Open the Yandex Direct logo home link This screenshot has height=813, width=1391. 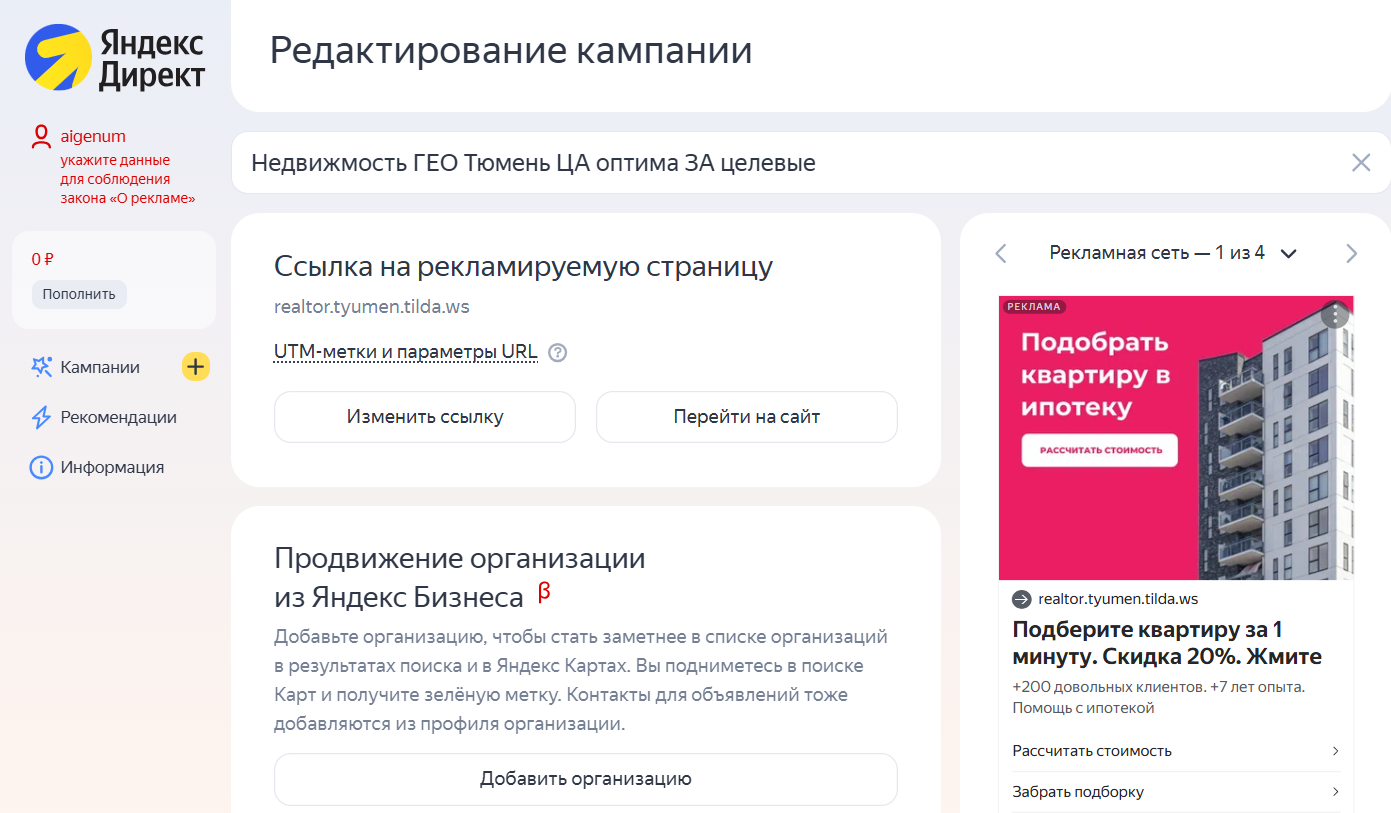pyautogui.click(x=115, y=59)
